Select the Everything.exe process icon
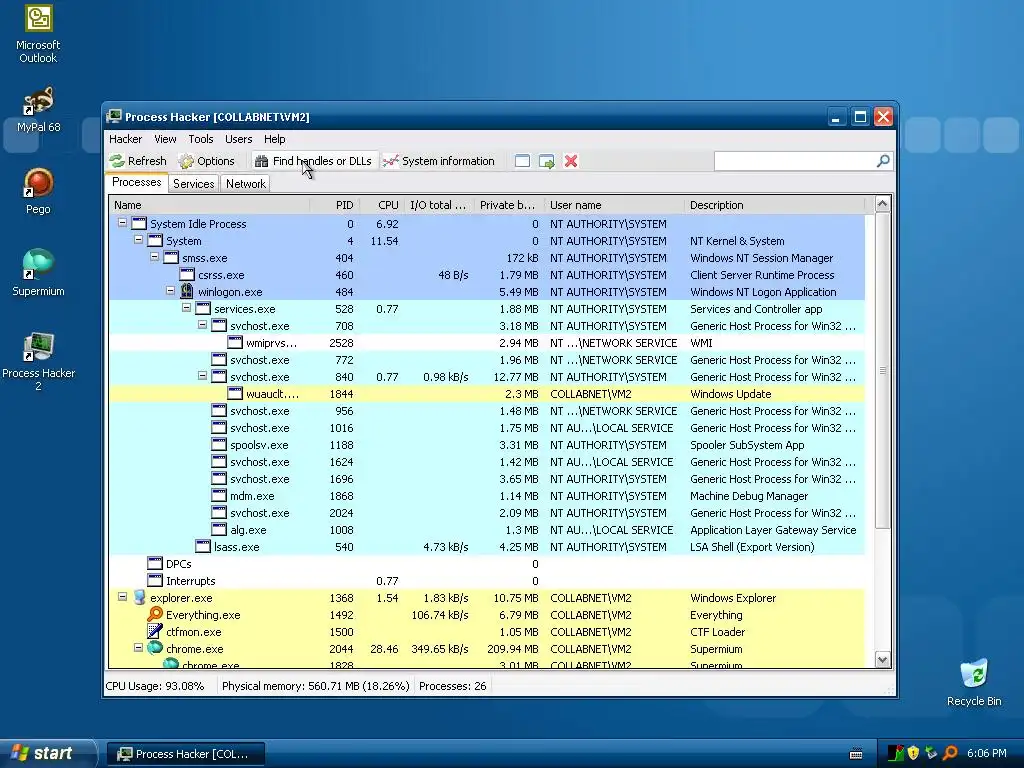Viewport: 1024px width, 768px height. tap(155, 614)
